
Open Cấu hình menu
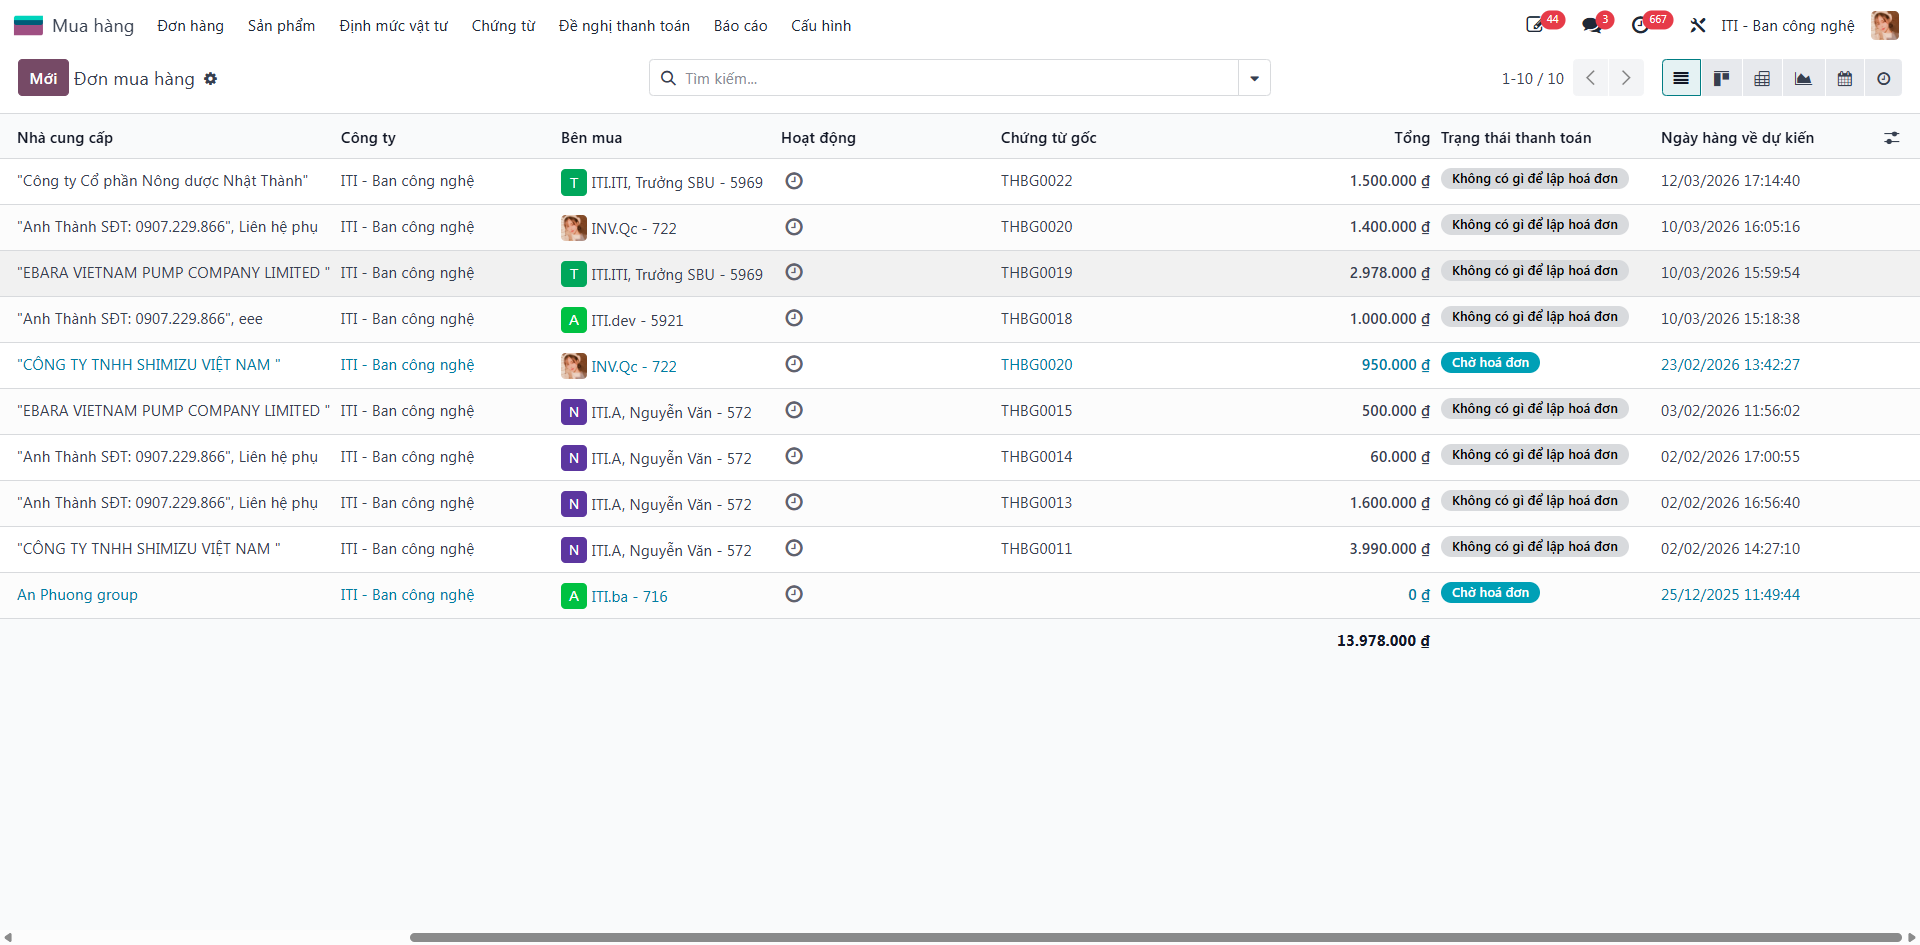pos(821,25)
